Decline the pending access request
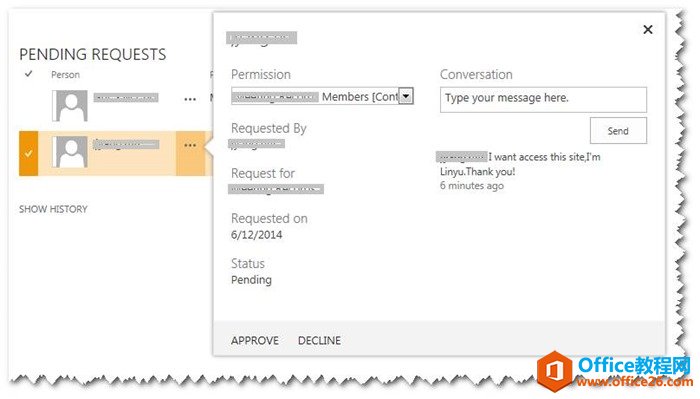This screenshot has height=399, width=700. 319,341
